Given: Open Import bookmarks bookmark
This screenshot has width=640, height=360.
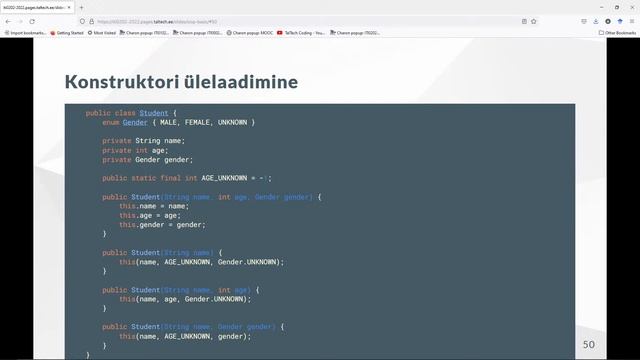Looking at the screenshot, I should (25, 33).
